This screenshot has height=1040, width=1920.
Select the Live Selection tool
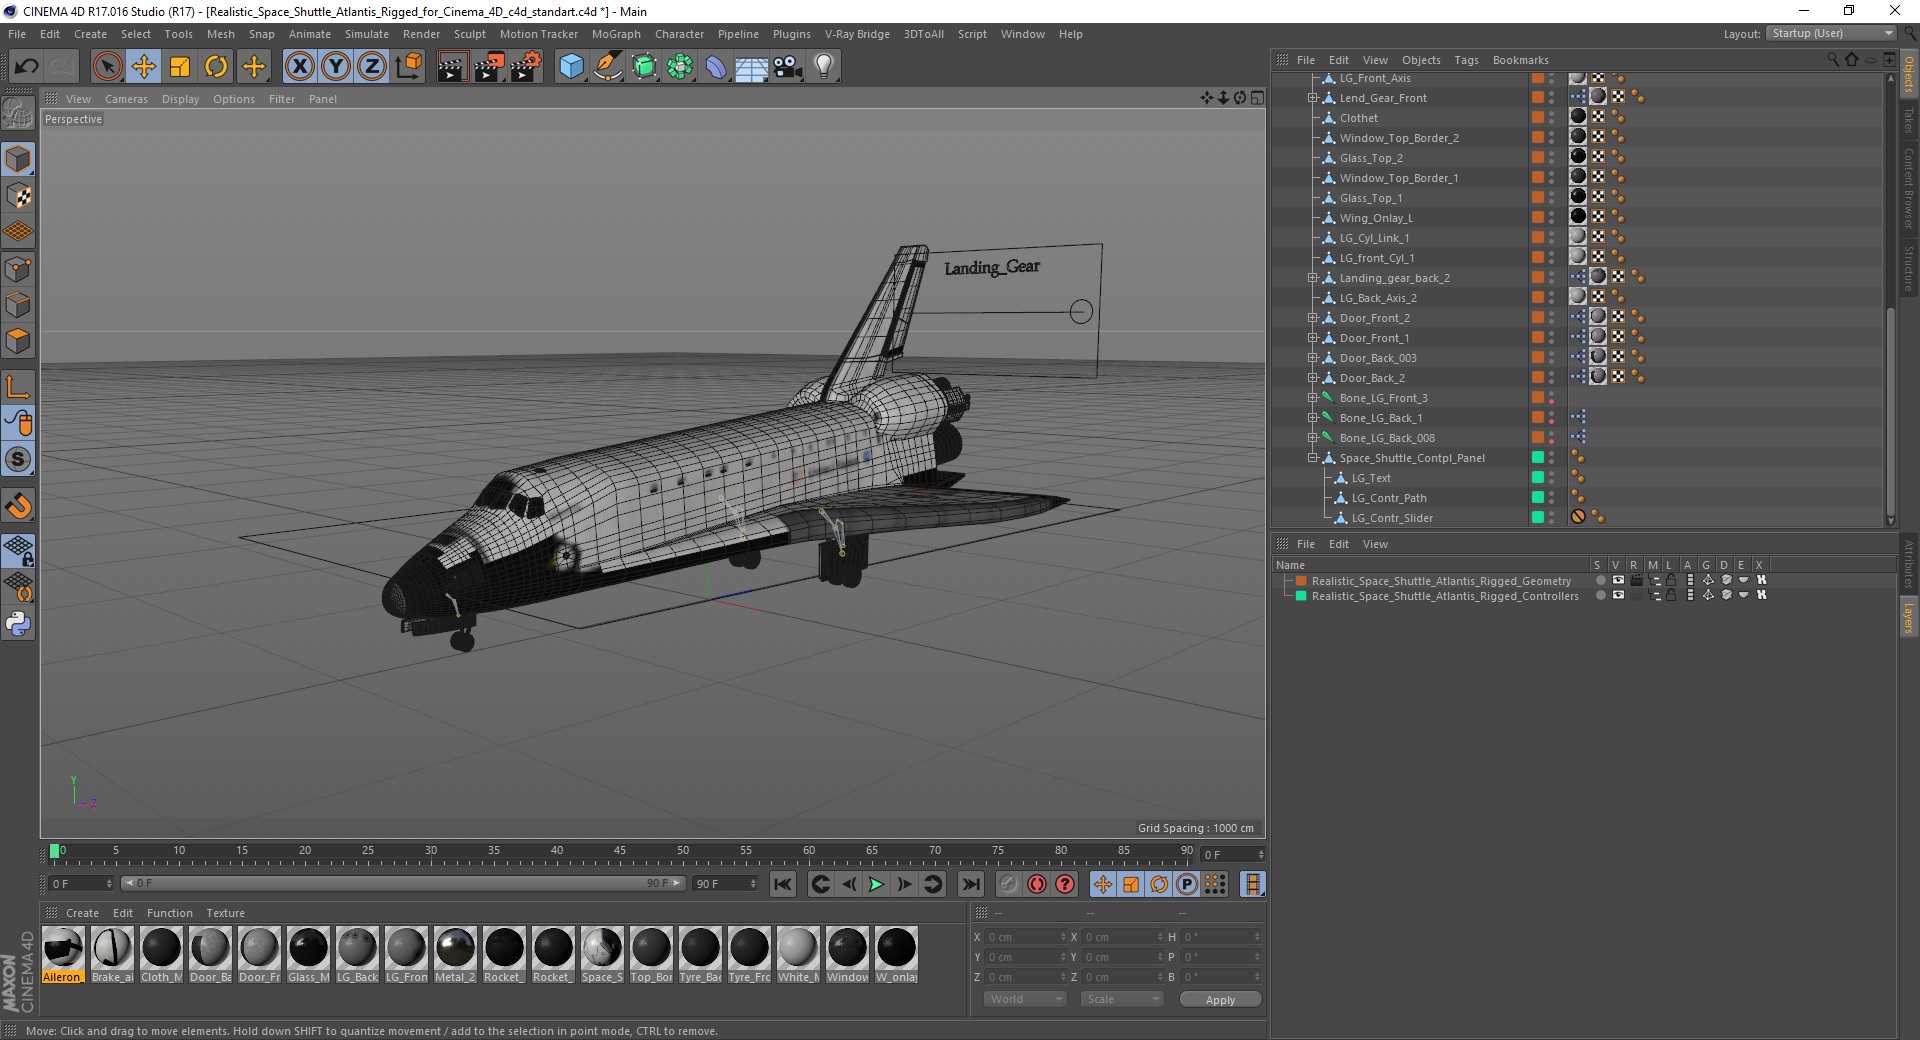(107, 67)
